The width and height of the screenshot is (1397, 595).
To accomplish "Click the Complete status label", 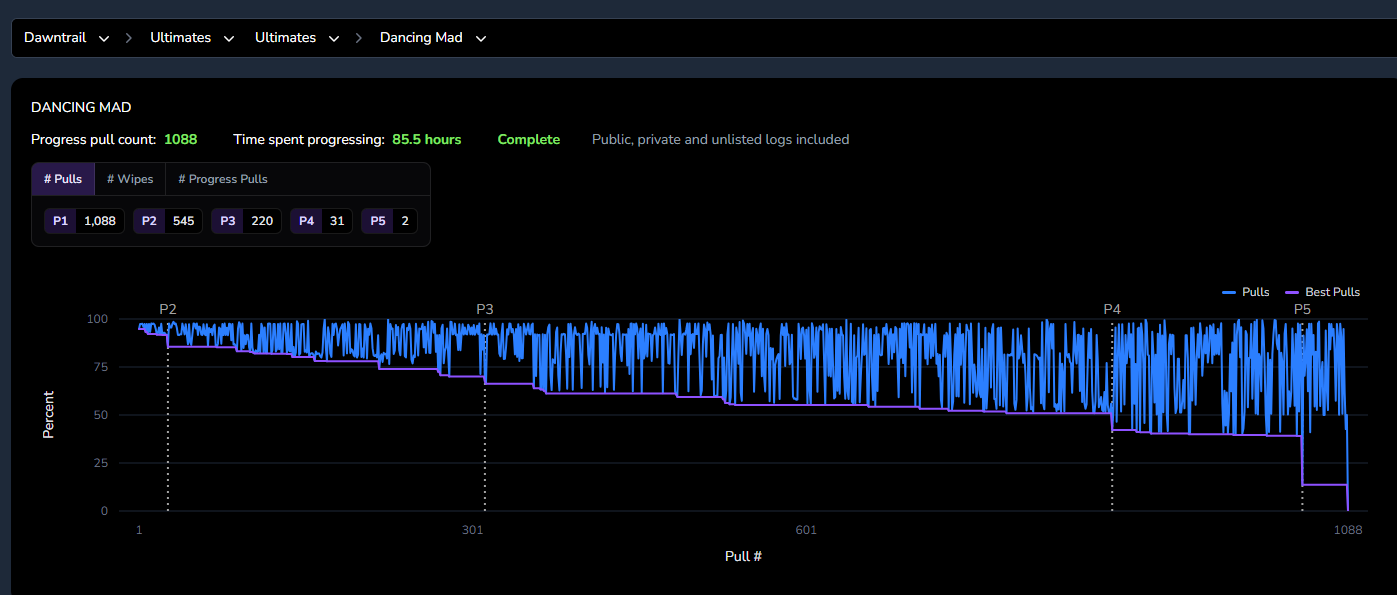I will tap(529, 139).
